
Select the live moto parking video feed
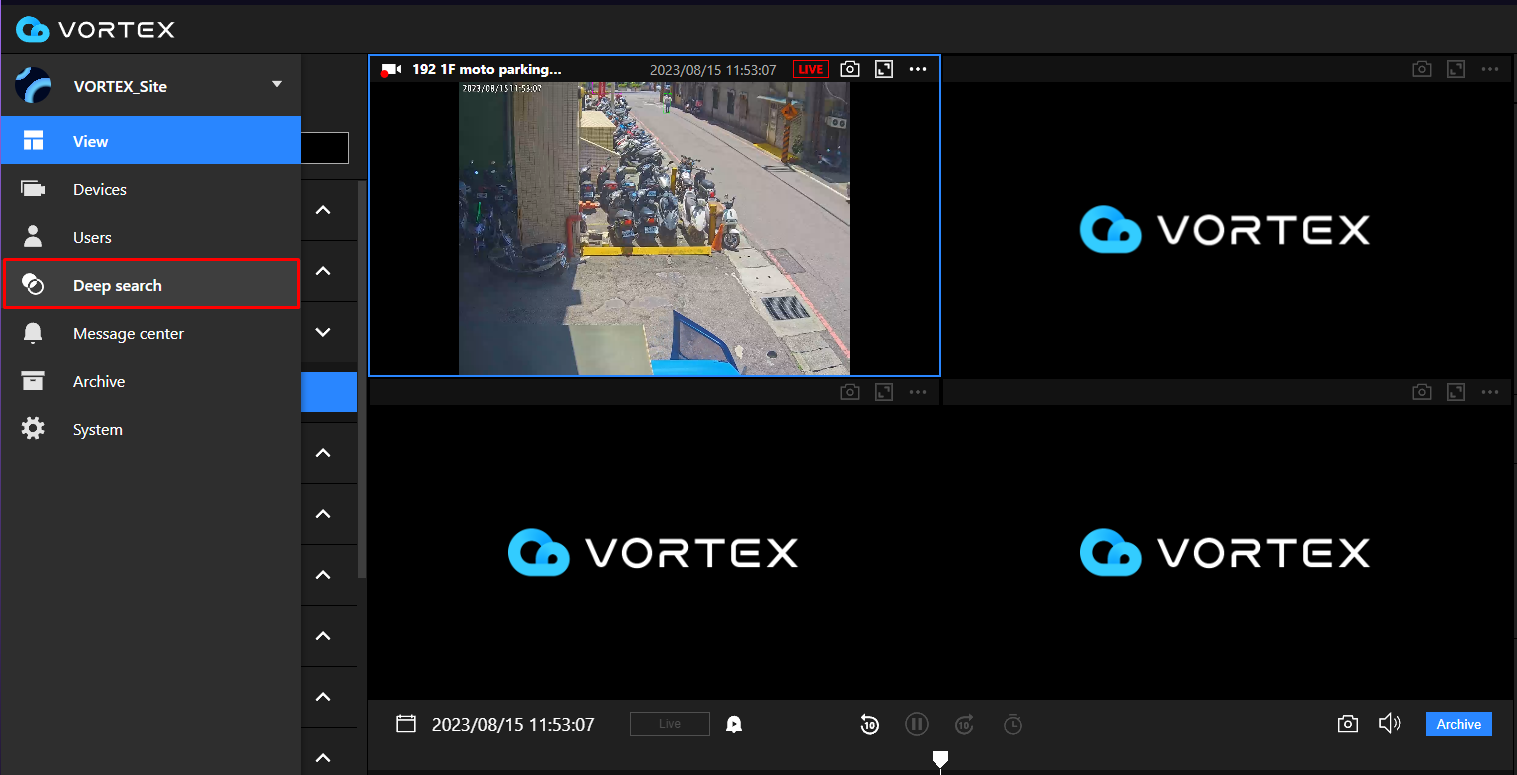pyautogui.click(x=654, y=228)
